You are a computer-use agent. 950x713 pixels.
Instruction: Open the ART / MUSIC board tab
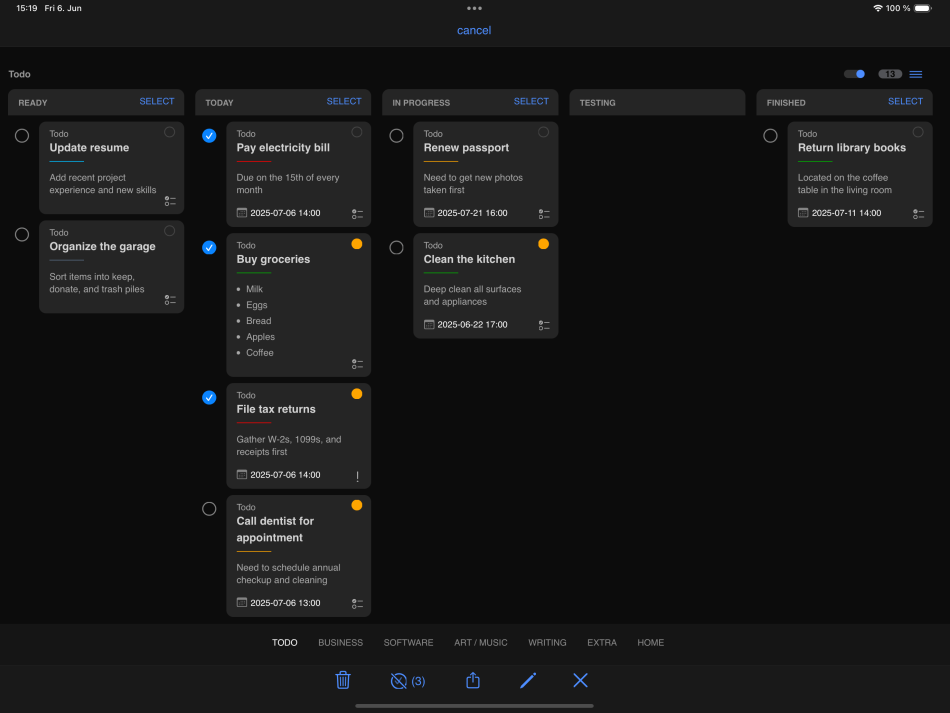[481, 643]
